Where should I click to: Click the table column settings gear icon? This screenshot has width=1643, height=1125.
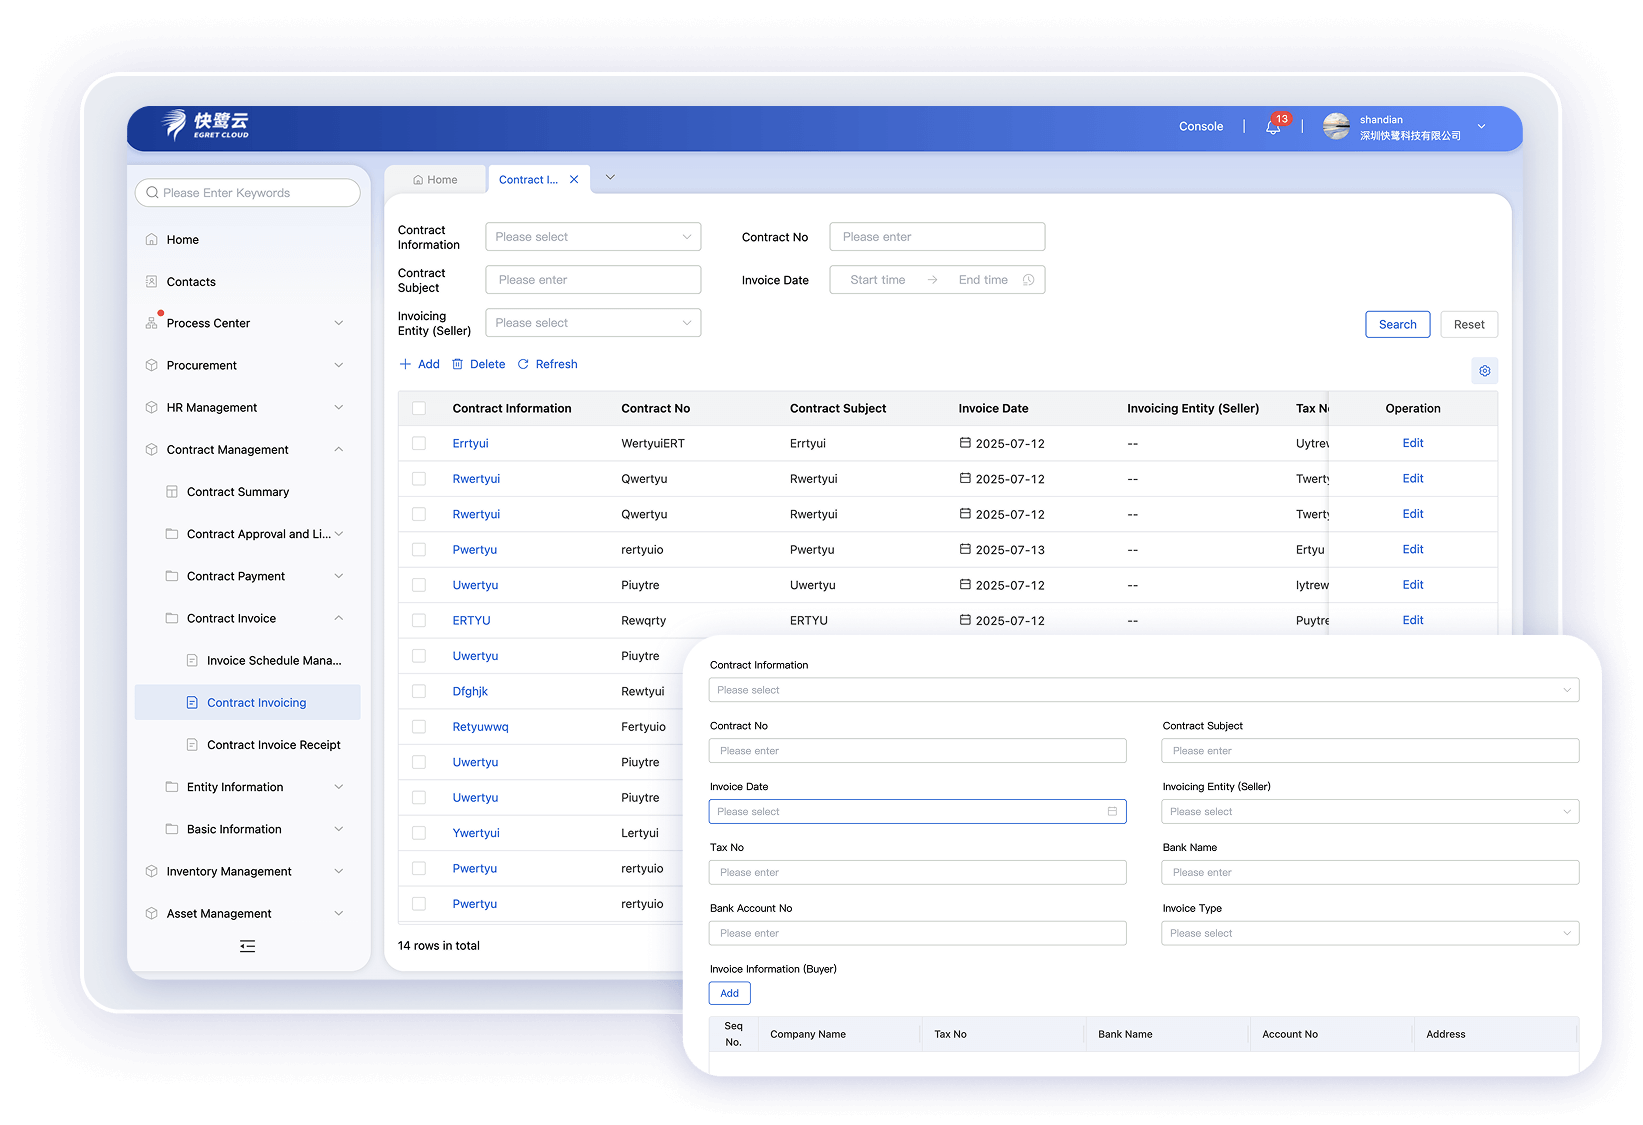pyautogui.click(x=1484, y=371)
